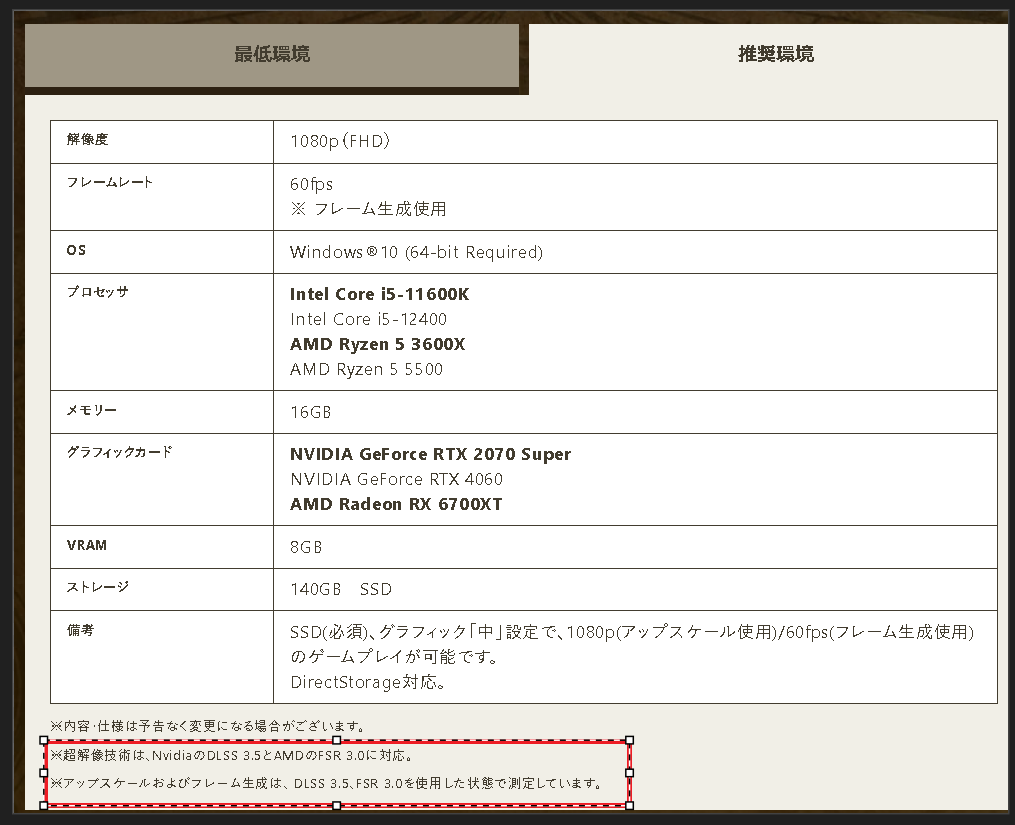
Task: Select NVIDIA GeForce RTX 4060 text
Action: pos(396,479)
